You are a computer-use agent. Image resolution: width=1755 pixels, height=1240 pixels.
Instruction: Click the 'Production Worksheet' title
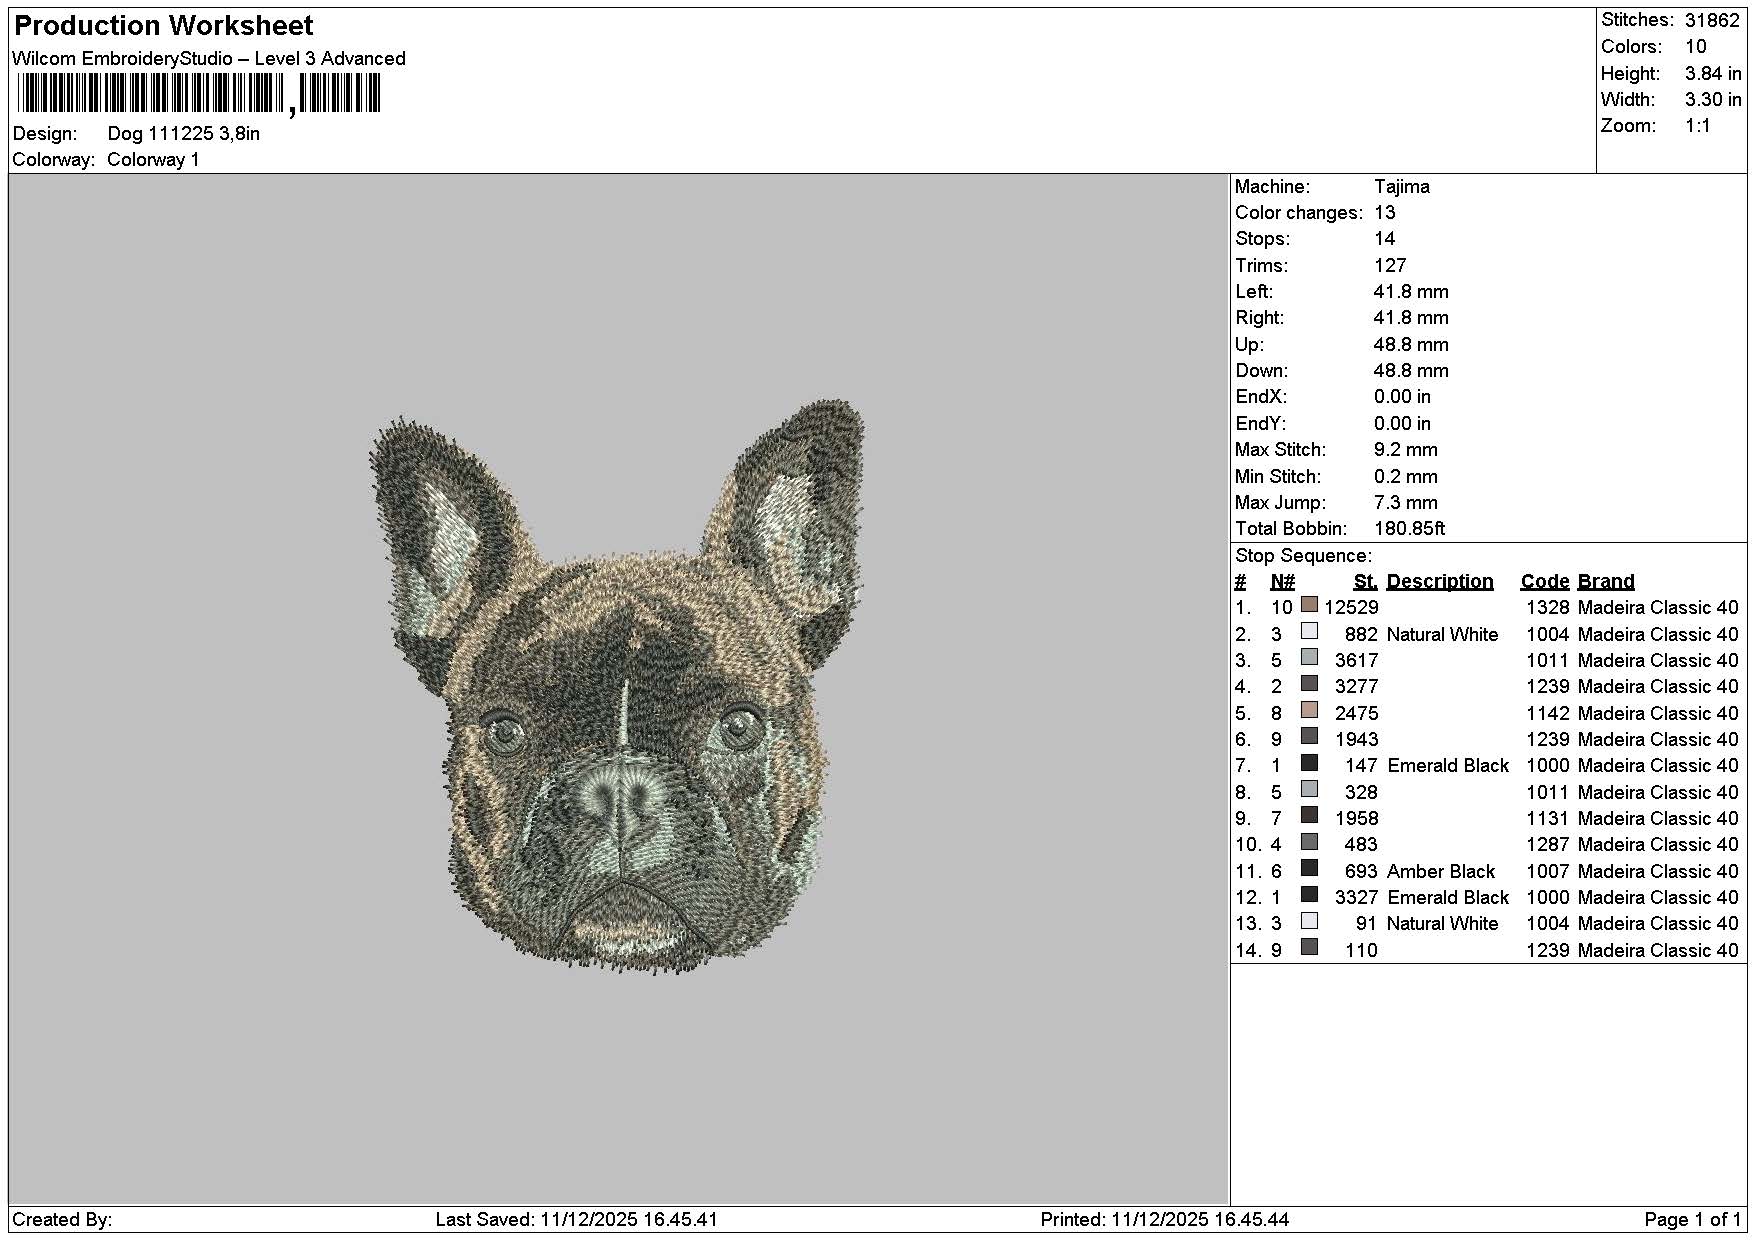[x=164, y=26]
